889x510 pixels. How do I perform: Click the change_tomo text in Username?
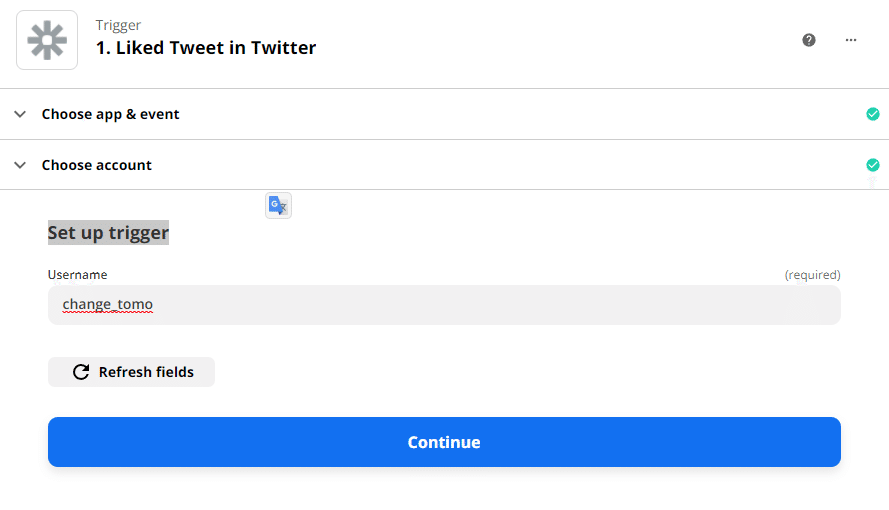pos(108,304)
